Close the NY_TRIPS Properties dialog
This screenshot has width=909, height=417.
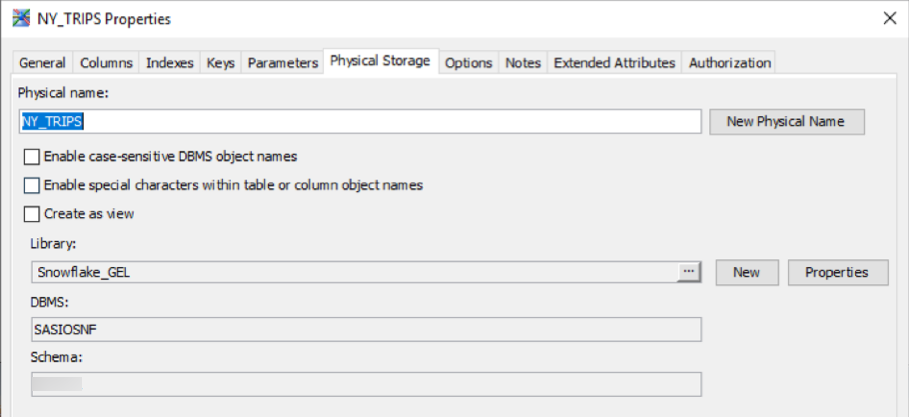tap(889, 18)
